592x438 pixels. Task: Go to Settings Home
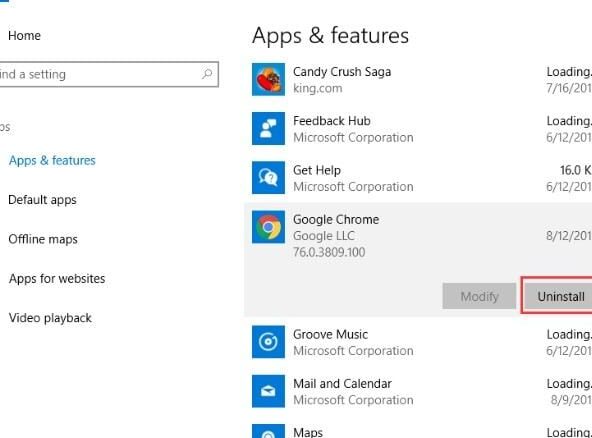coord(25,35)
